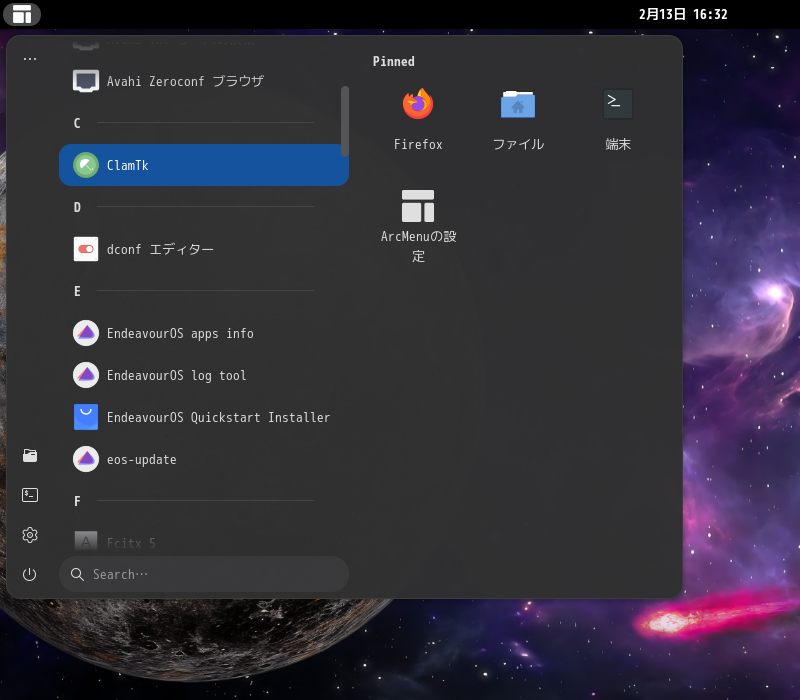Open the folder icon in the left sidebar
This screenshot has width=800, height=700.
tap(30, 455)
